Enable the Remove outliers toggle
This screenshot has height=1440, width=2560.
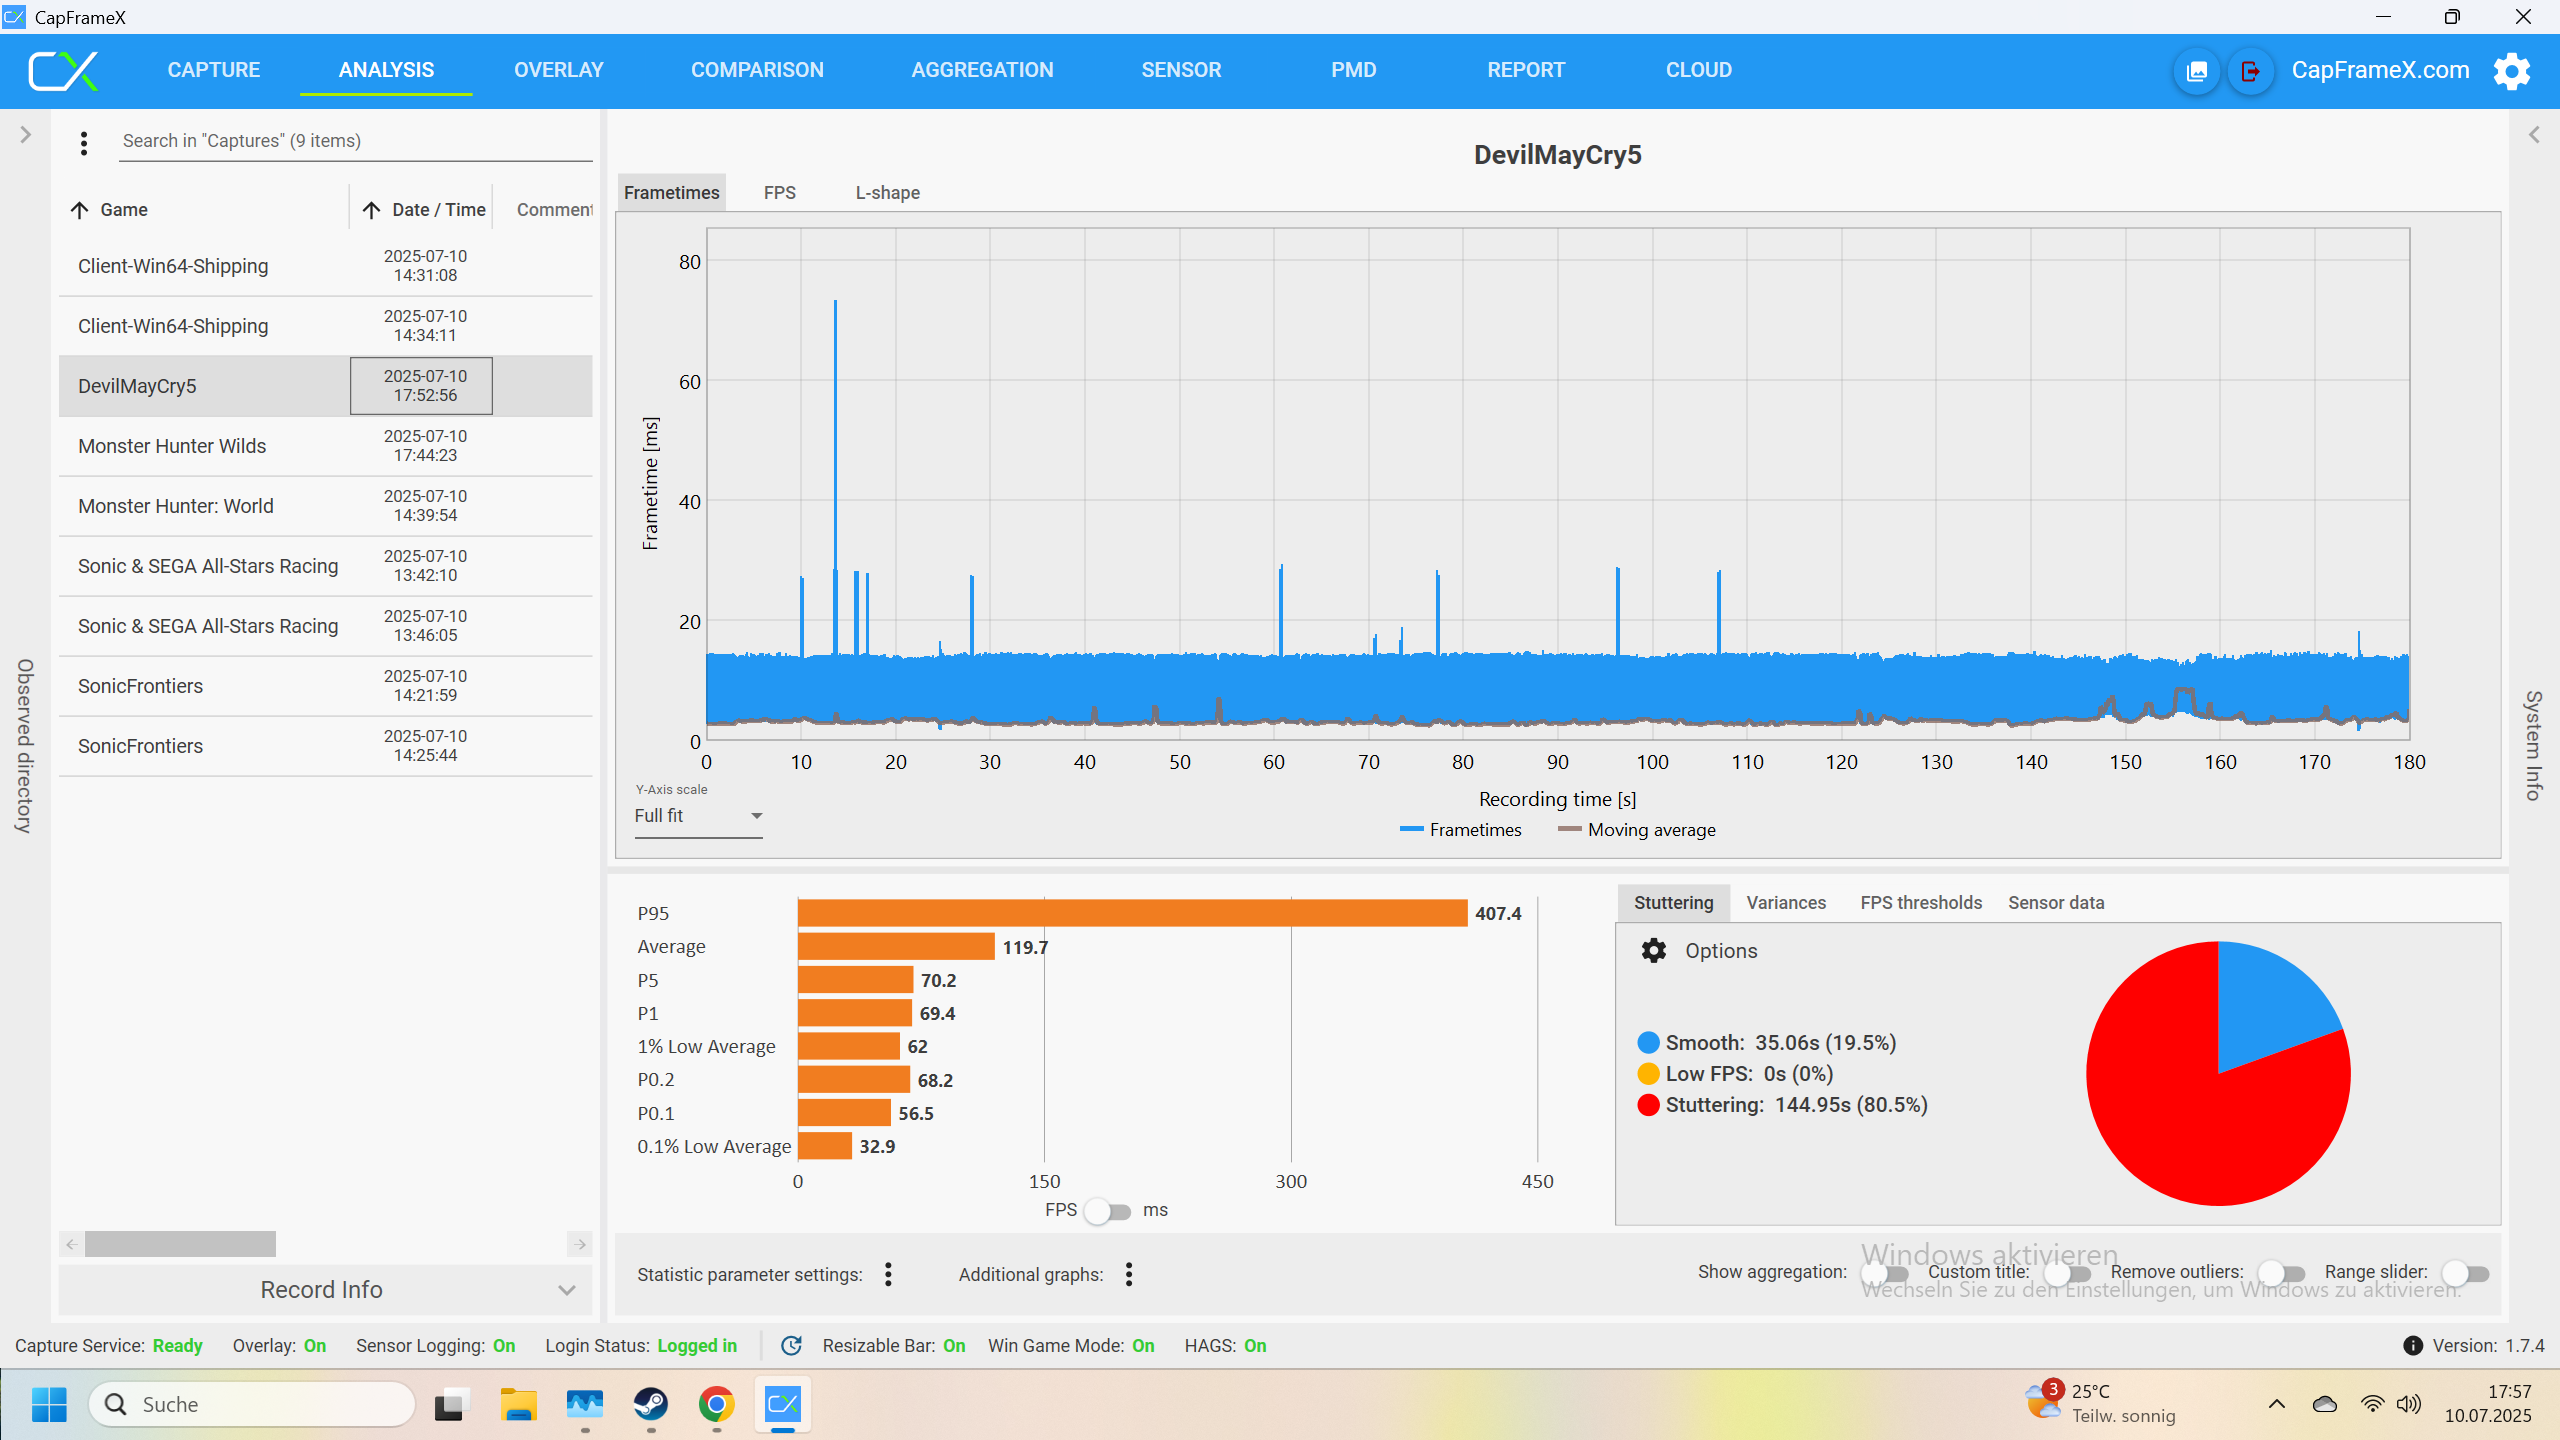tap(2282, 1273)
